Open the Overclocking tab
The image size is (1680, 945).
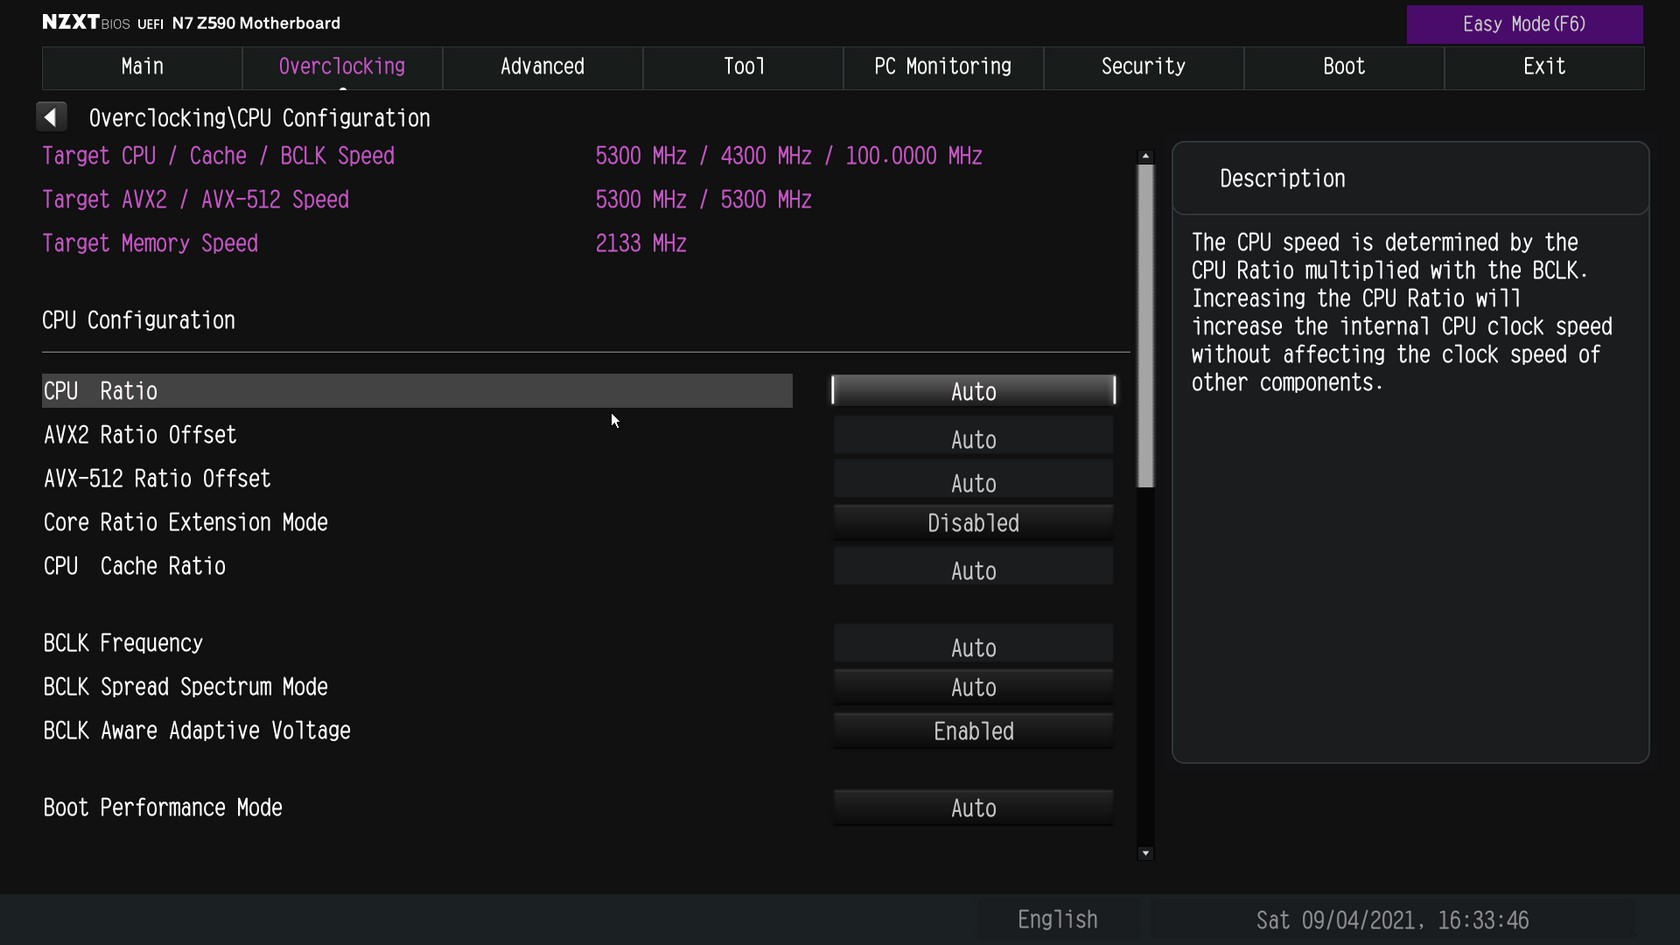(x=342, y=67)
